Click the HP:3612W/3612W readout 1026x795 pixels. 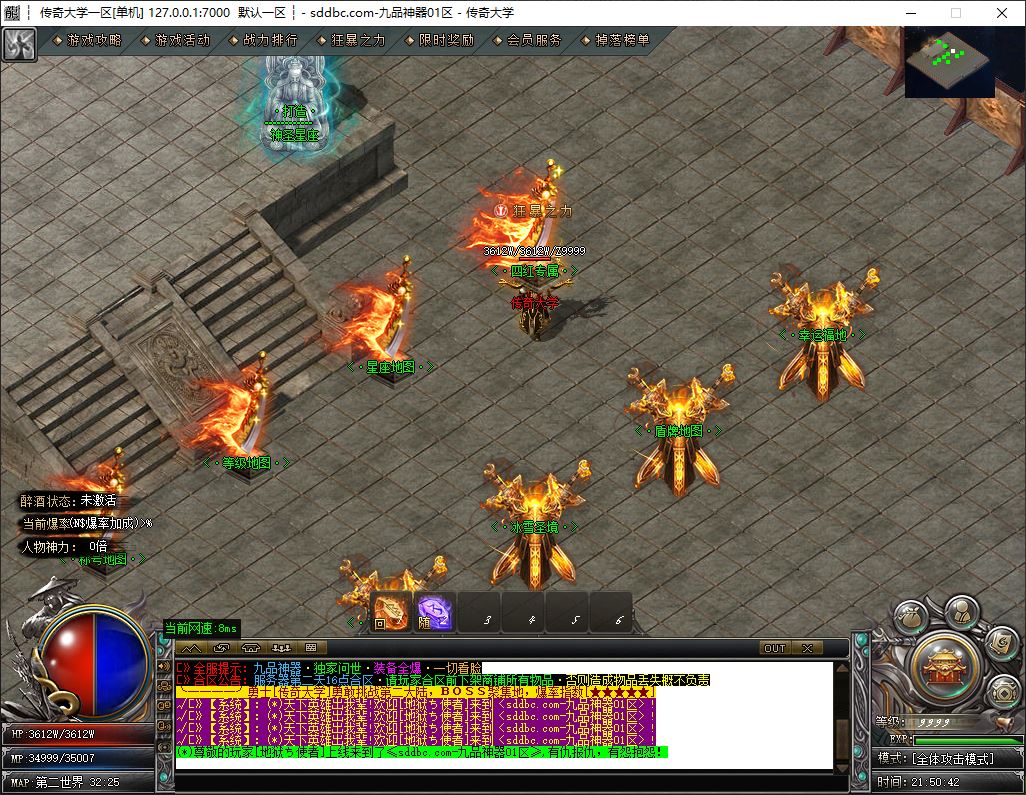pyautogui.click(x=53, y=734)
